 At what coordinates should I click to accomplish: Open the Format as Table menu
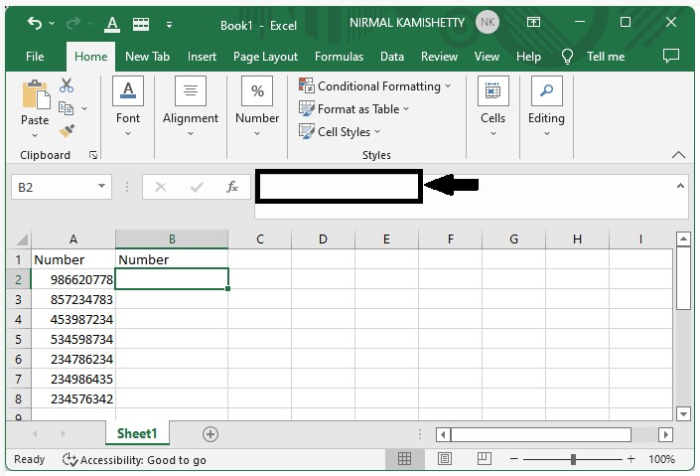(354, 109)
